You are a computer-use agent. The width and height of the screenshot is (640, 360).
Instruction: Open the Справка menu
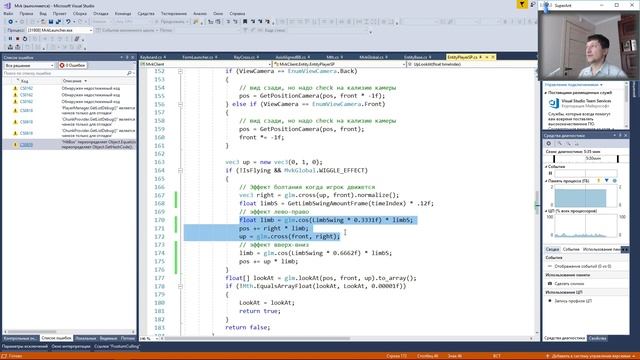pos(237,13)
